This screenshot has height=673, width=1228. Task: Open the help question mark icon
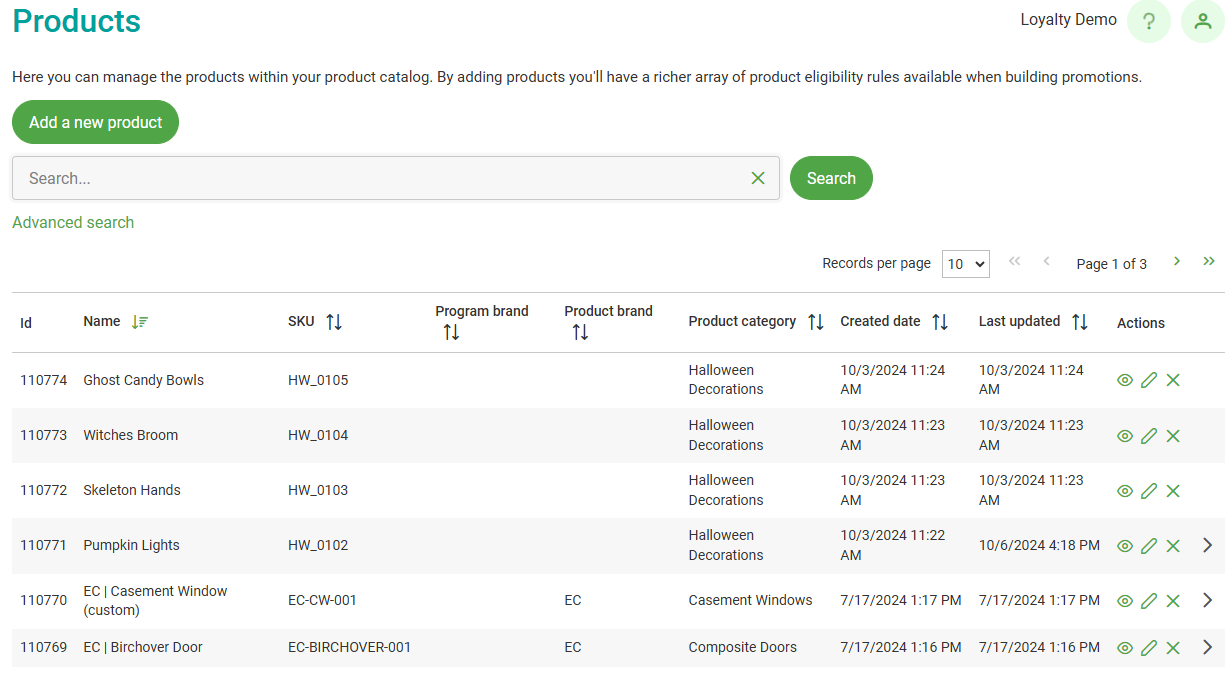[x=1148, y=21]
